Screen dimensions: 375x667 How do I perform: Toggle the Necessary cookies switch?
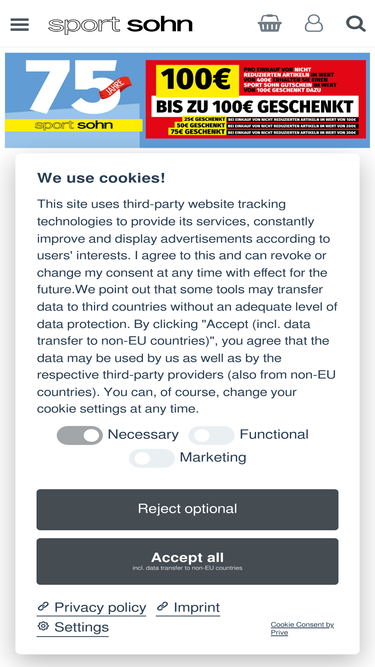coord(80,435)
